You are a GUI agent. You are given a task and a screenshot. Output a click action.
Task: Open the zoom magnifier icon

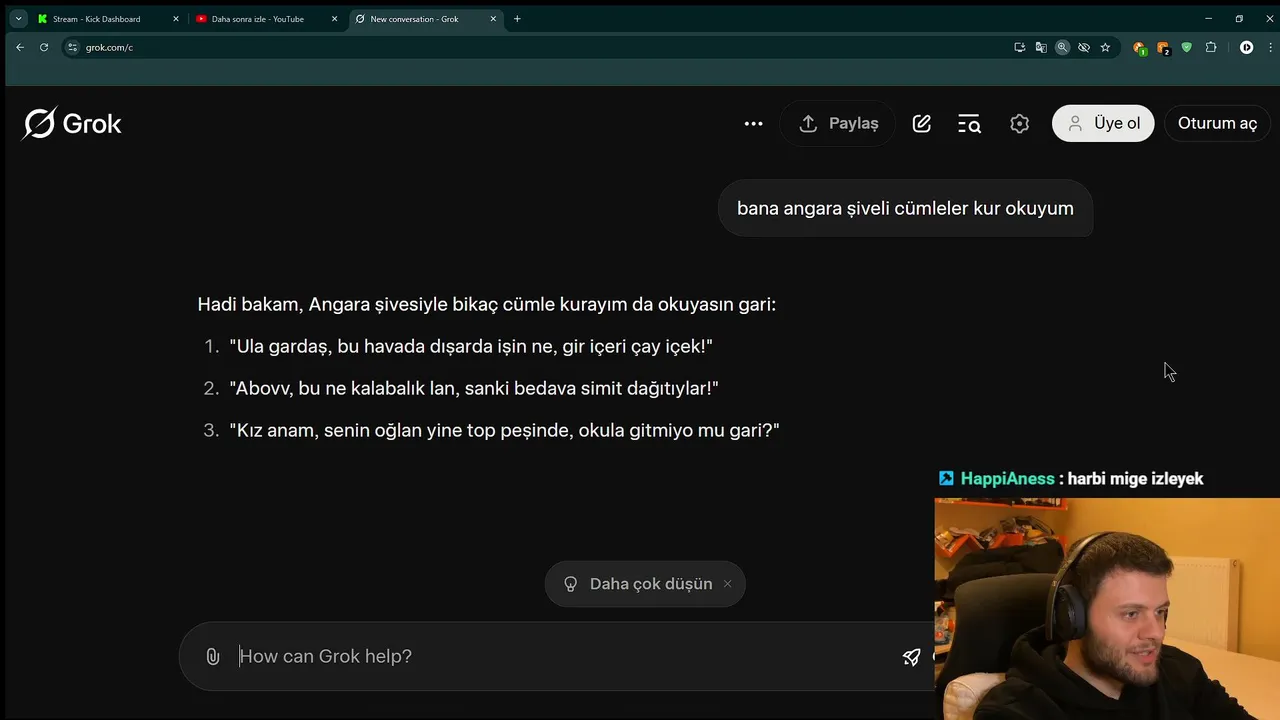(x=1062, y=47)
